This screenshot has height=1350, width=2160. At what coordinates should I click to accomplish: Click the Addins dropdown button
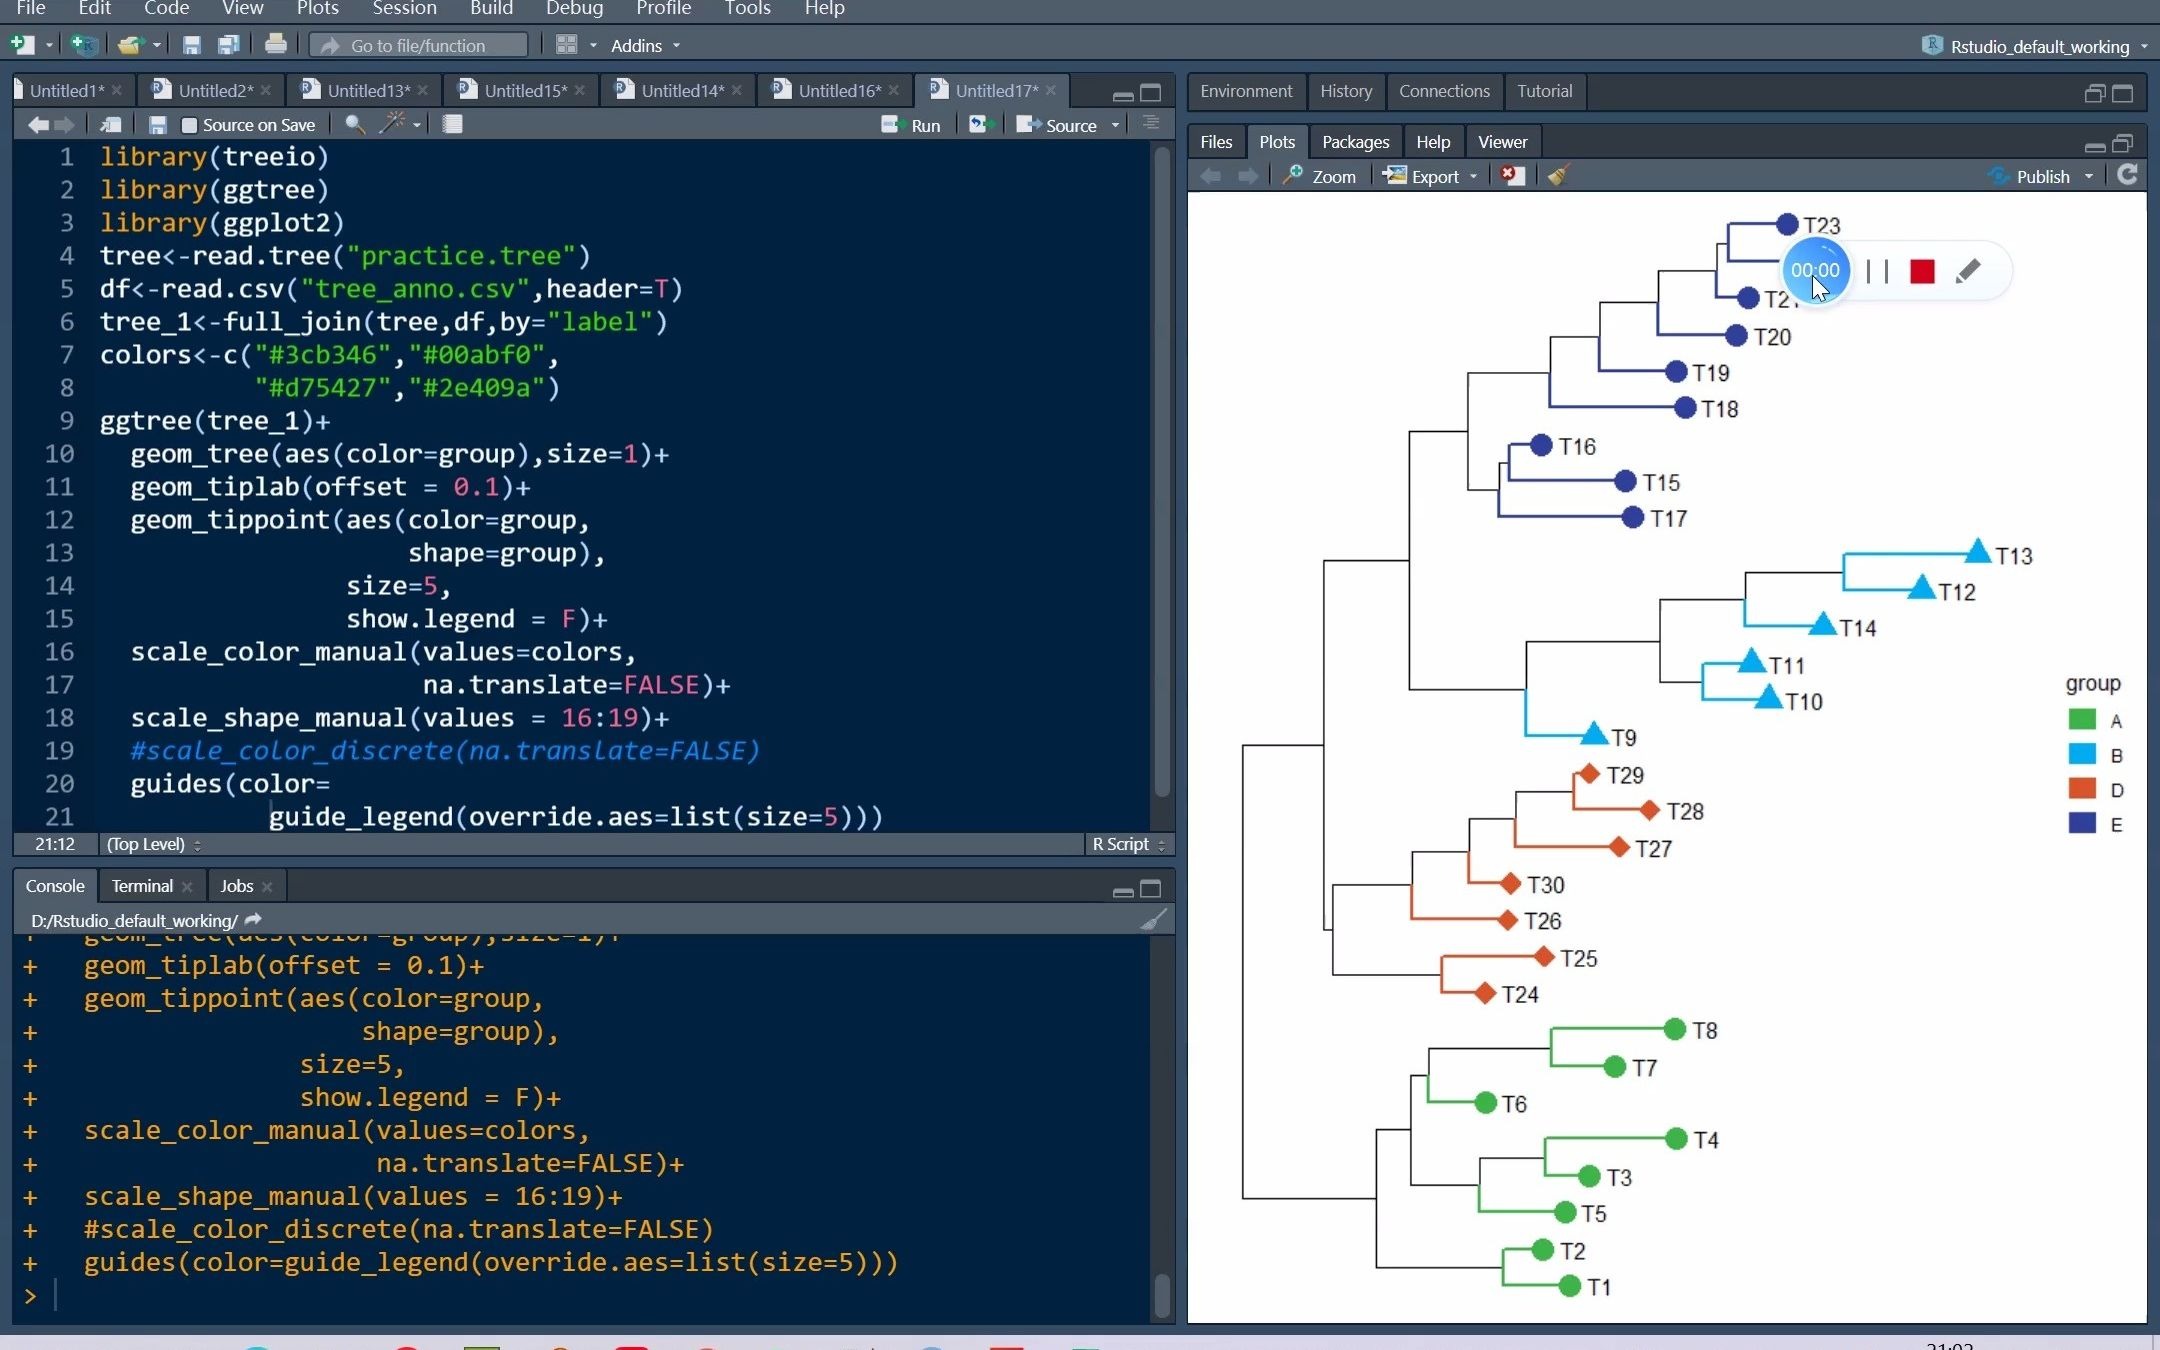647,45
